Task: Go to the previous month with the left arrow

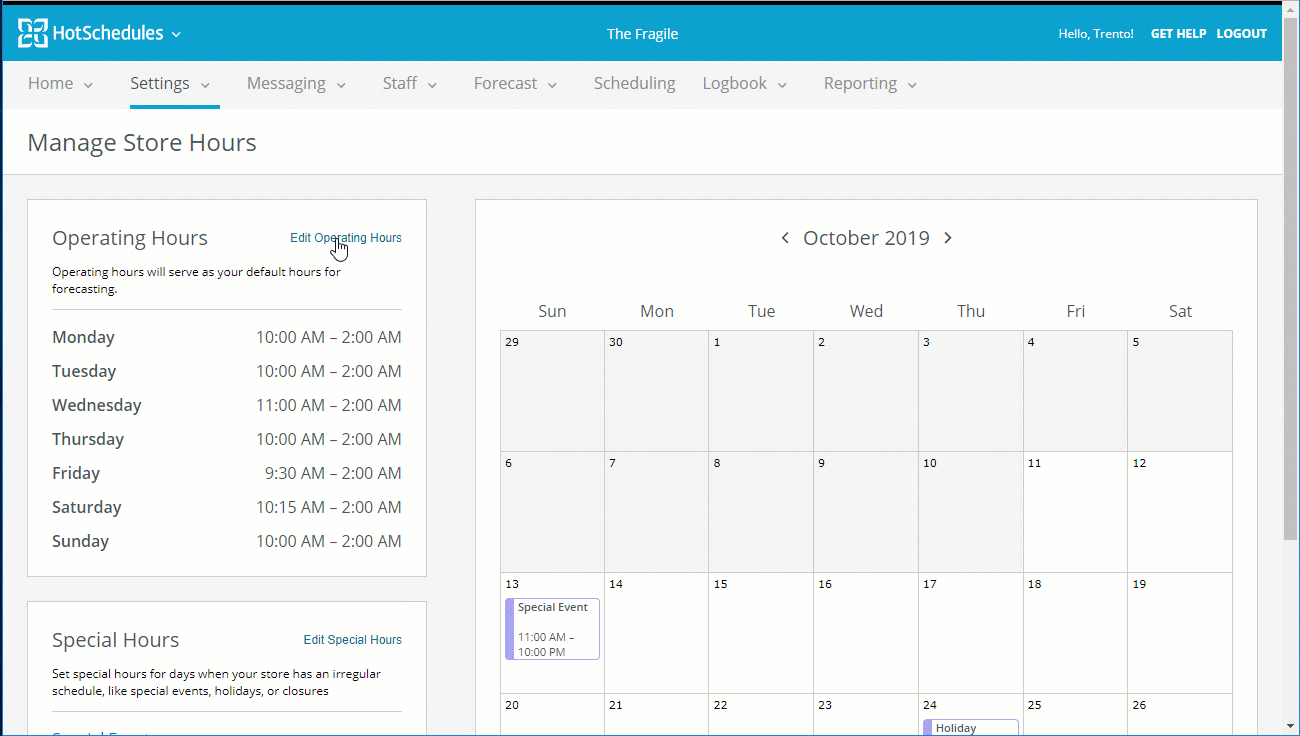Action: pyautogui.click(x=786, y=238)
